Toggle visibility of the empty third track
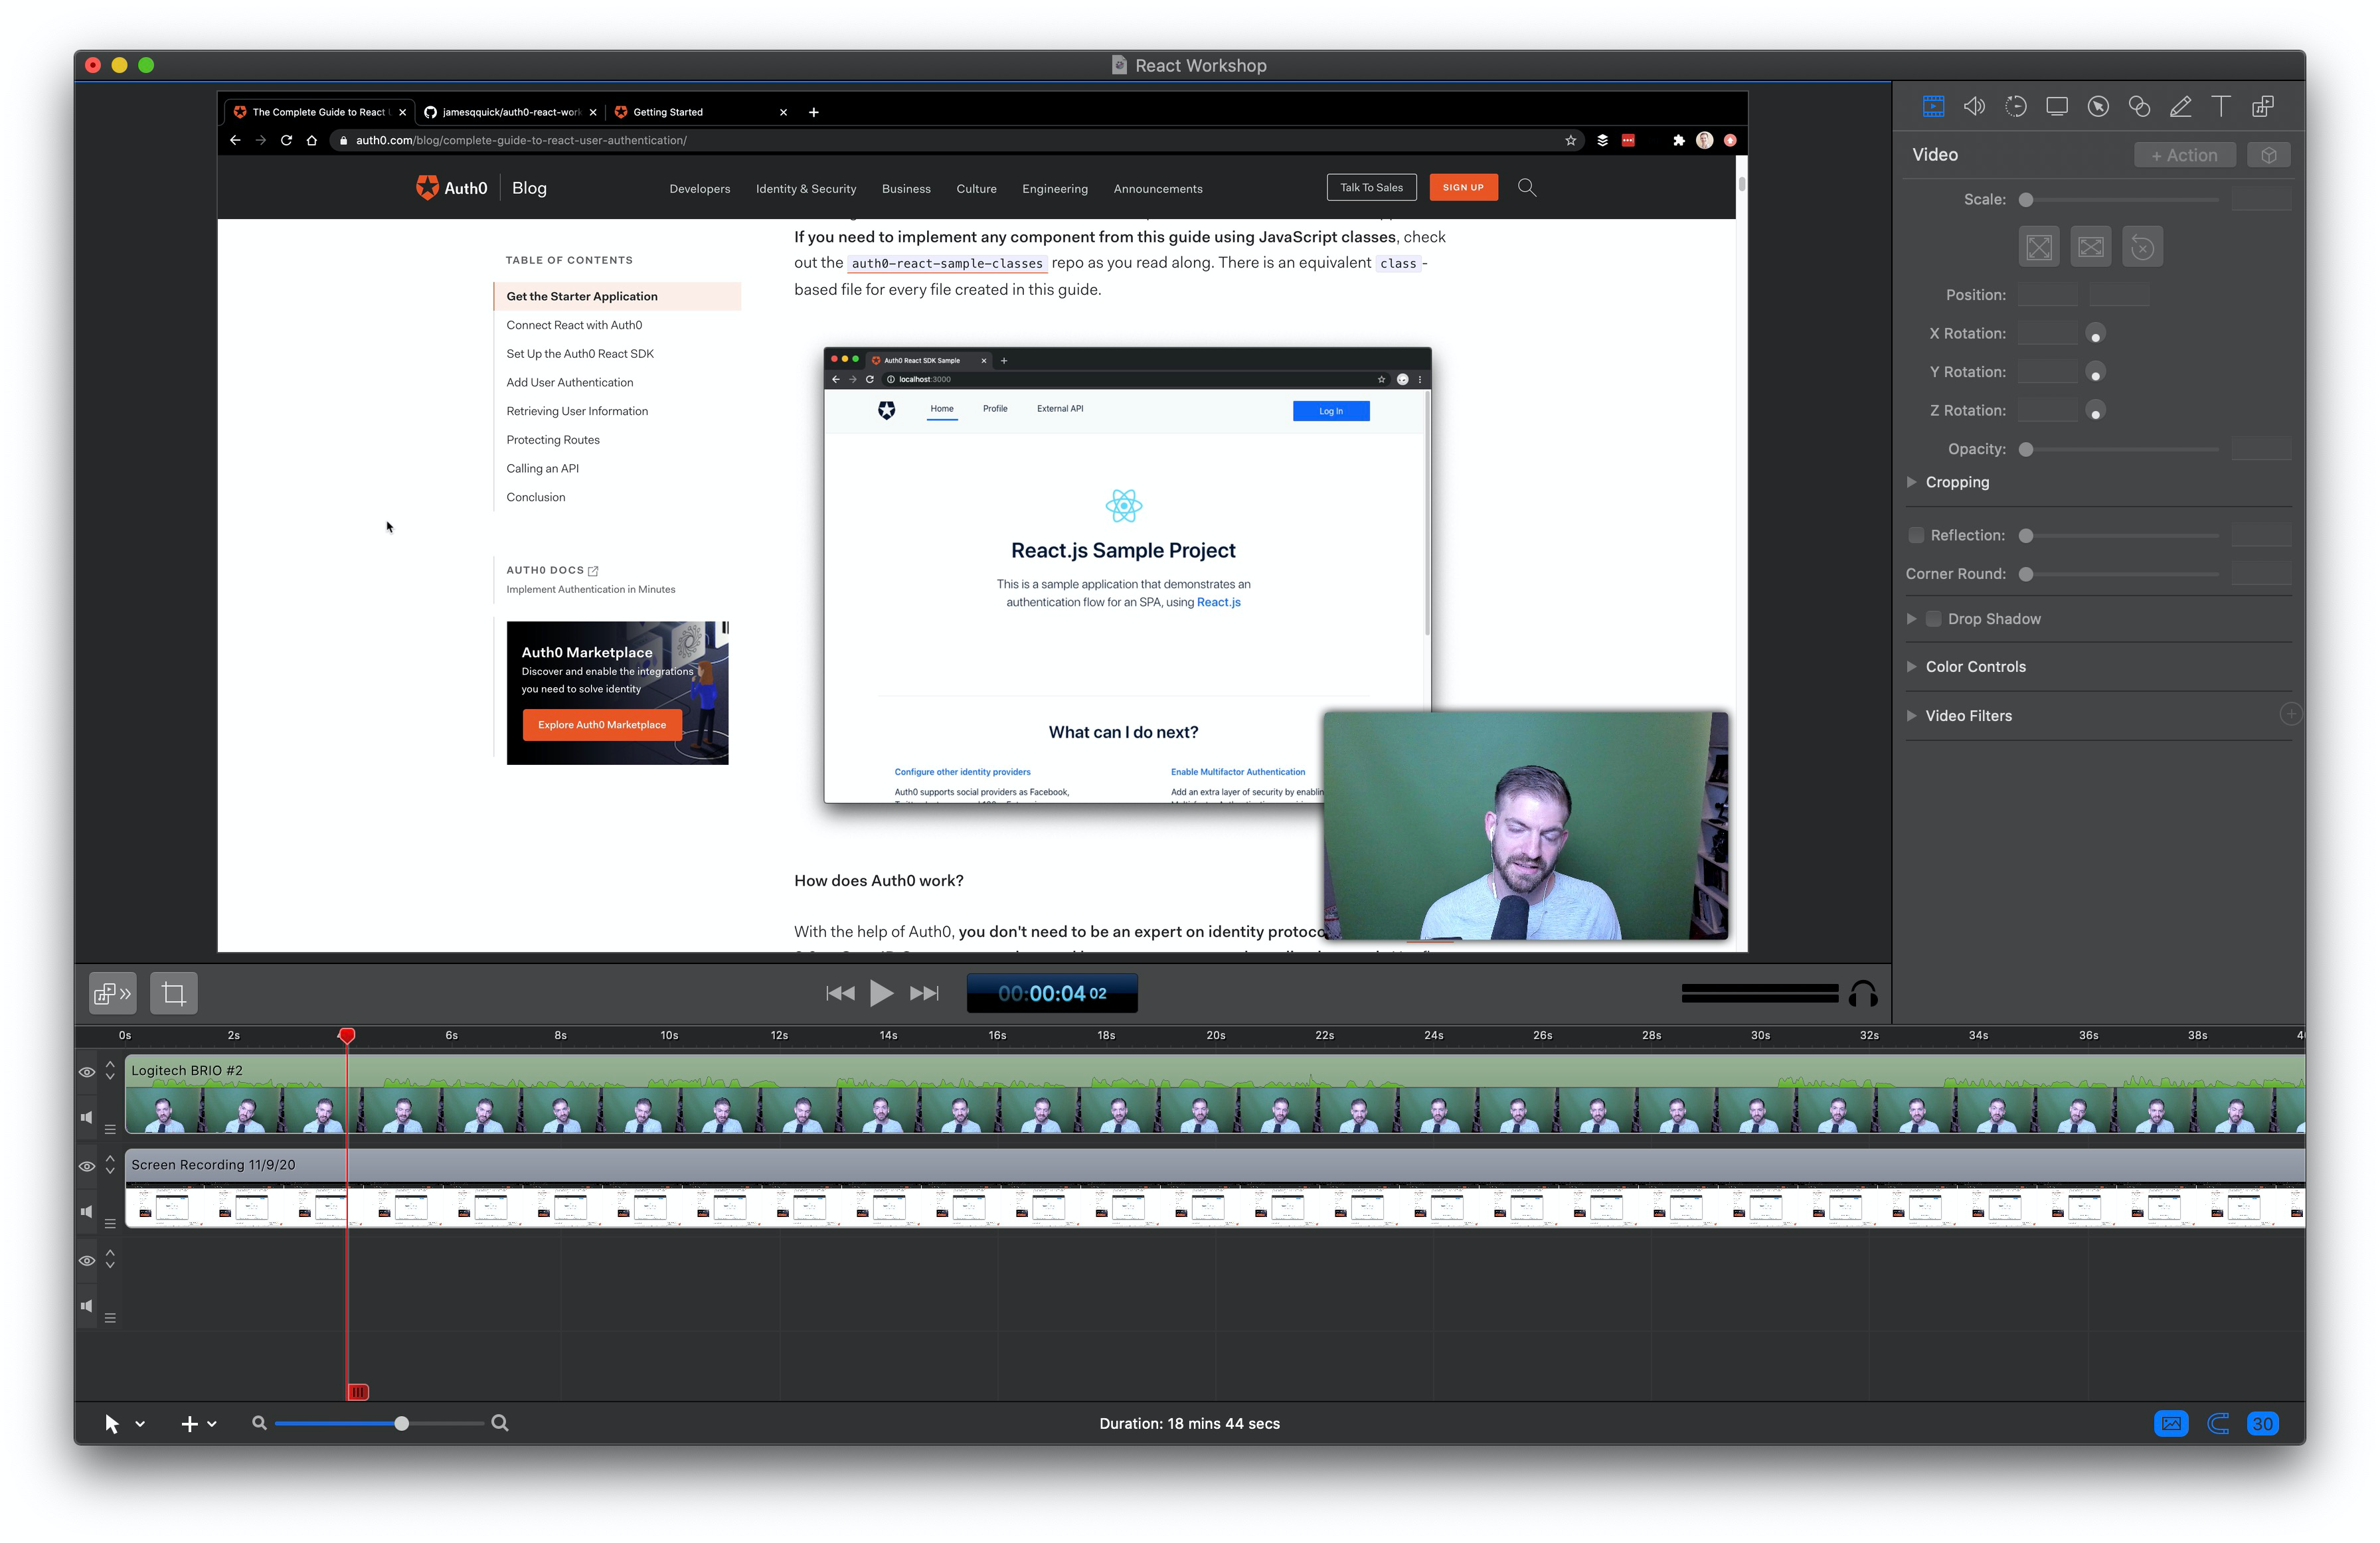The width and height of the screenshot is (2380, 1543). coord(87,1260)
